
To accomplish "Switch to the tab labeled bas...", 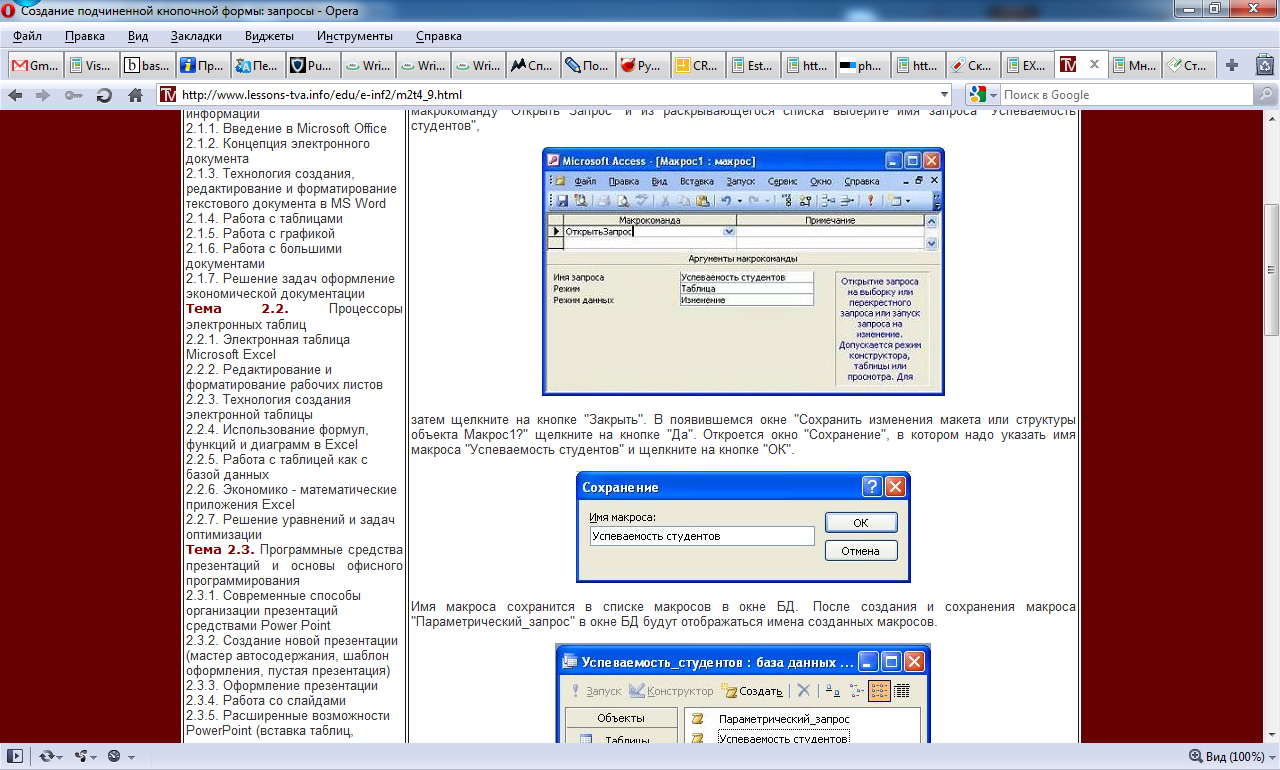I will [x=147, y=66].
